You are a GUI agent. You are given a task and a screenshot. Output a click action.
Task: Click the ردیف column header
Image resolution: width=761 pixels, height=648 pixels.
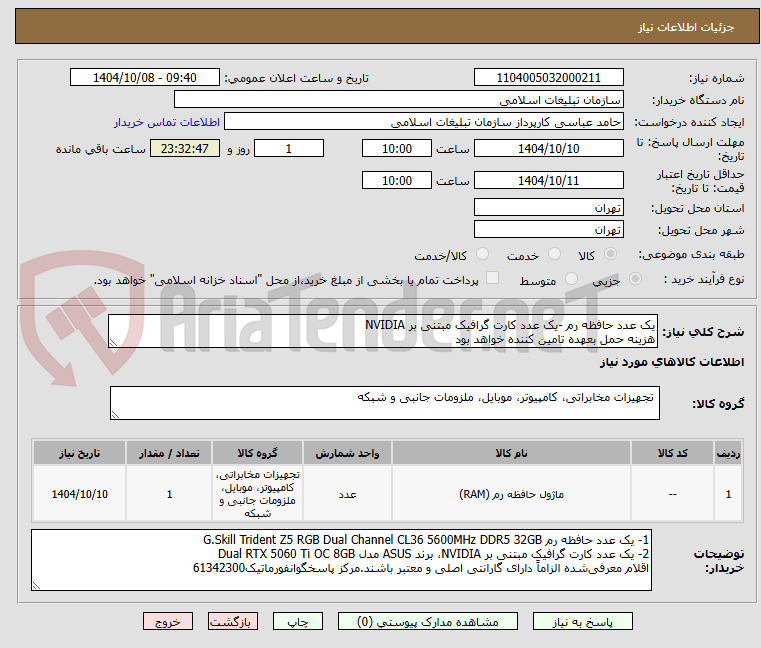coord(728,453)
